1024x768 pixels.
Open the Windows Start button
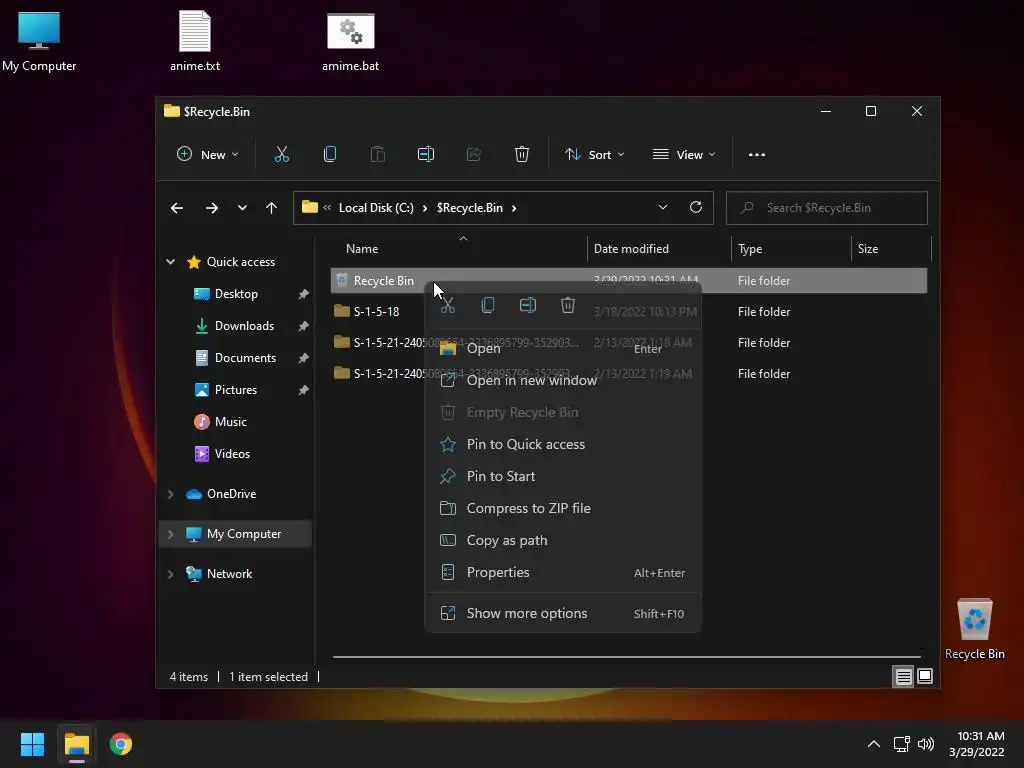point(32,744)
